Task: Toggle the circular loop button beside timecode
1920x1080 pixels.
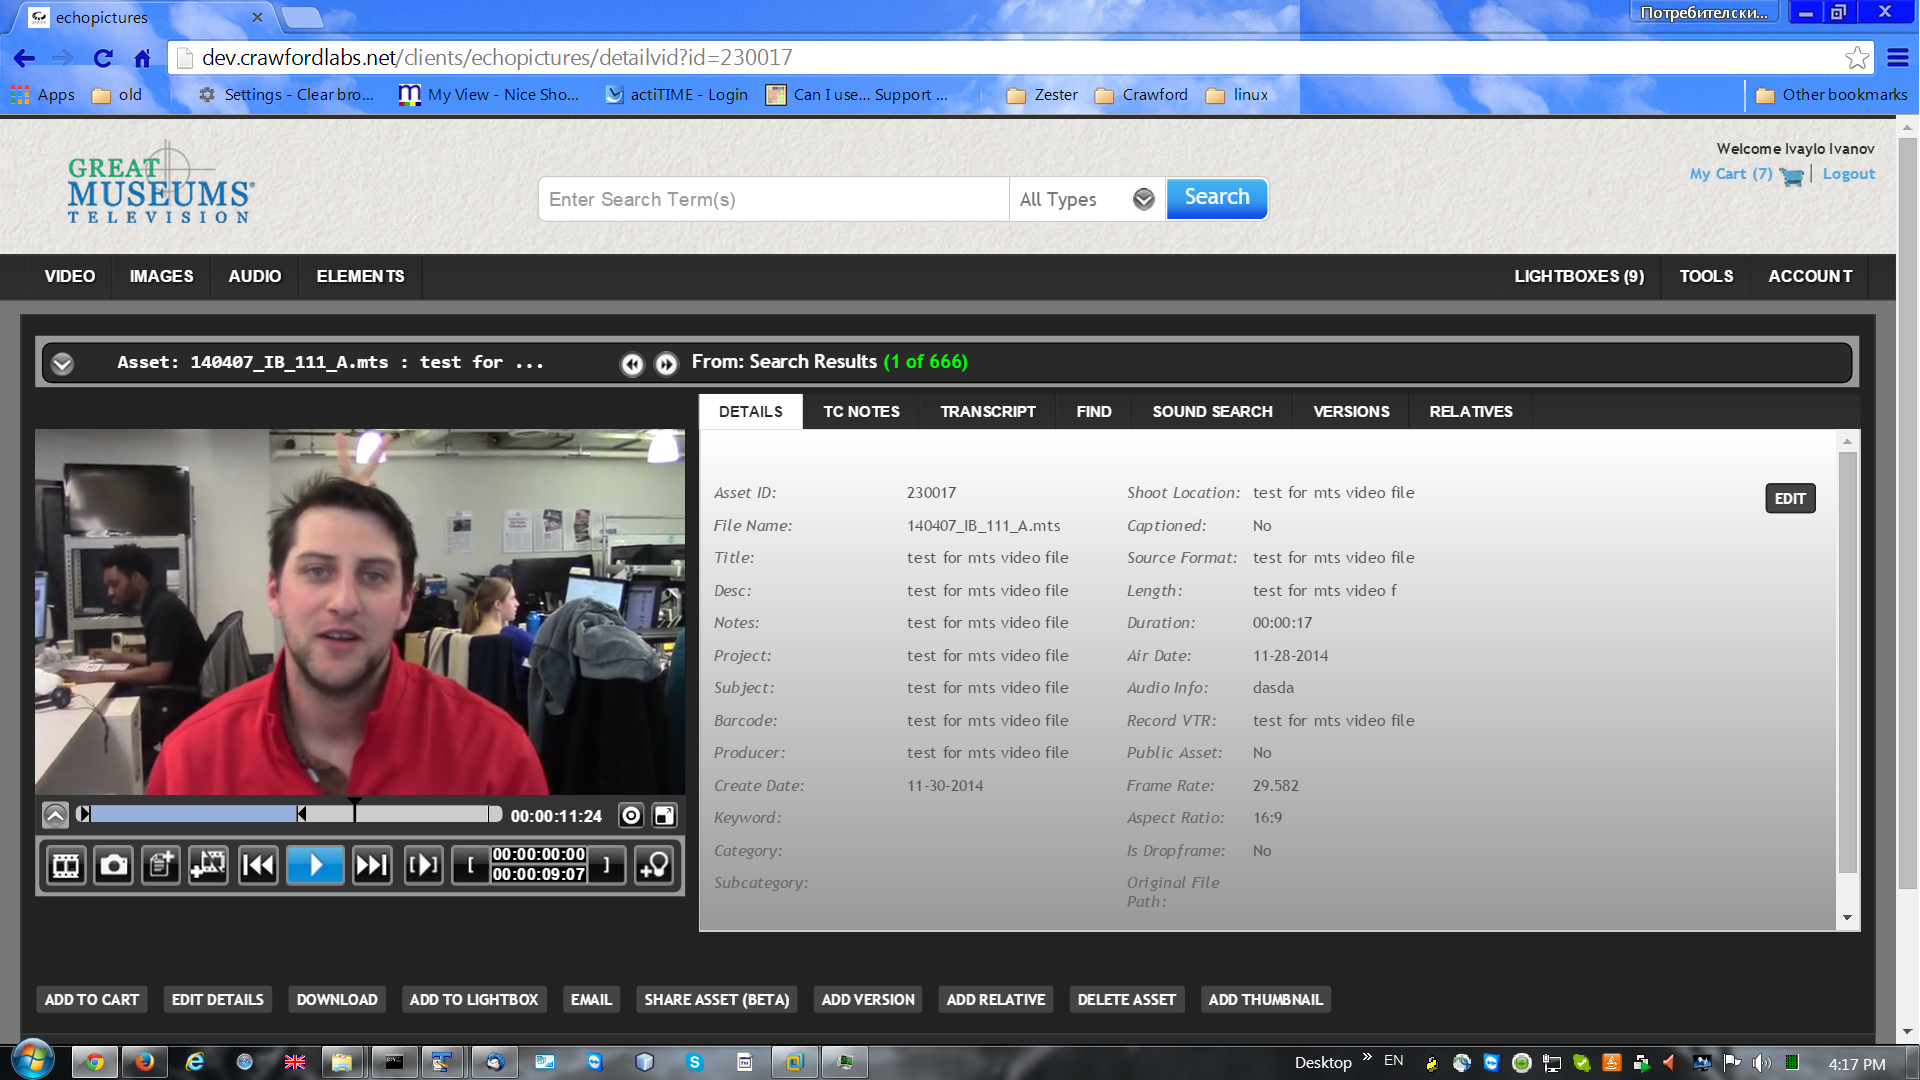Action: point(631,816)
